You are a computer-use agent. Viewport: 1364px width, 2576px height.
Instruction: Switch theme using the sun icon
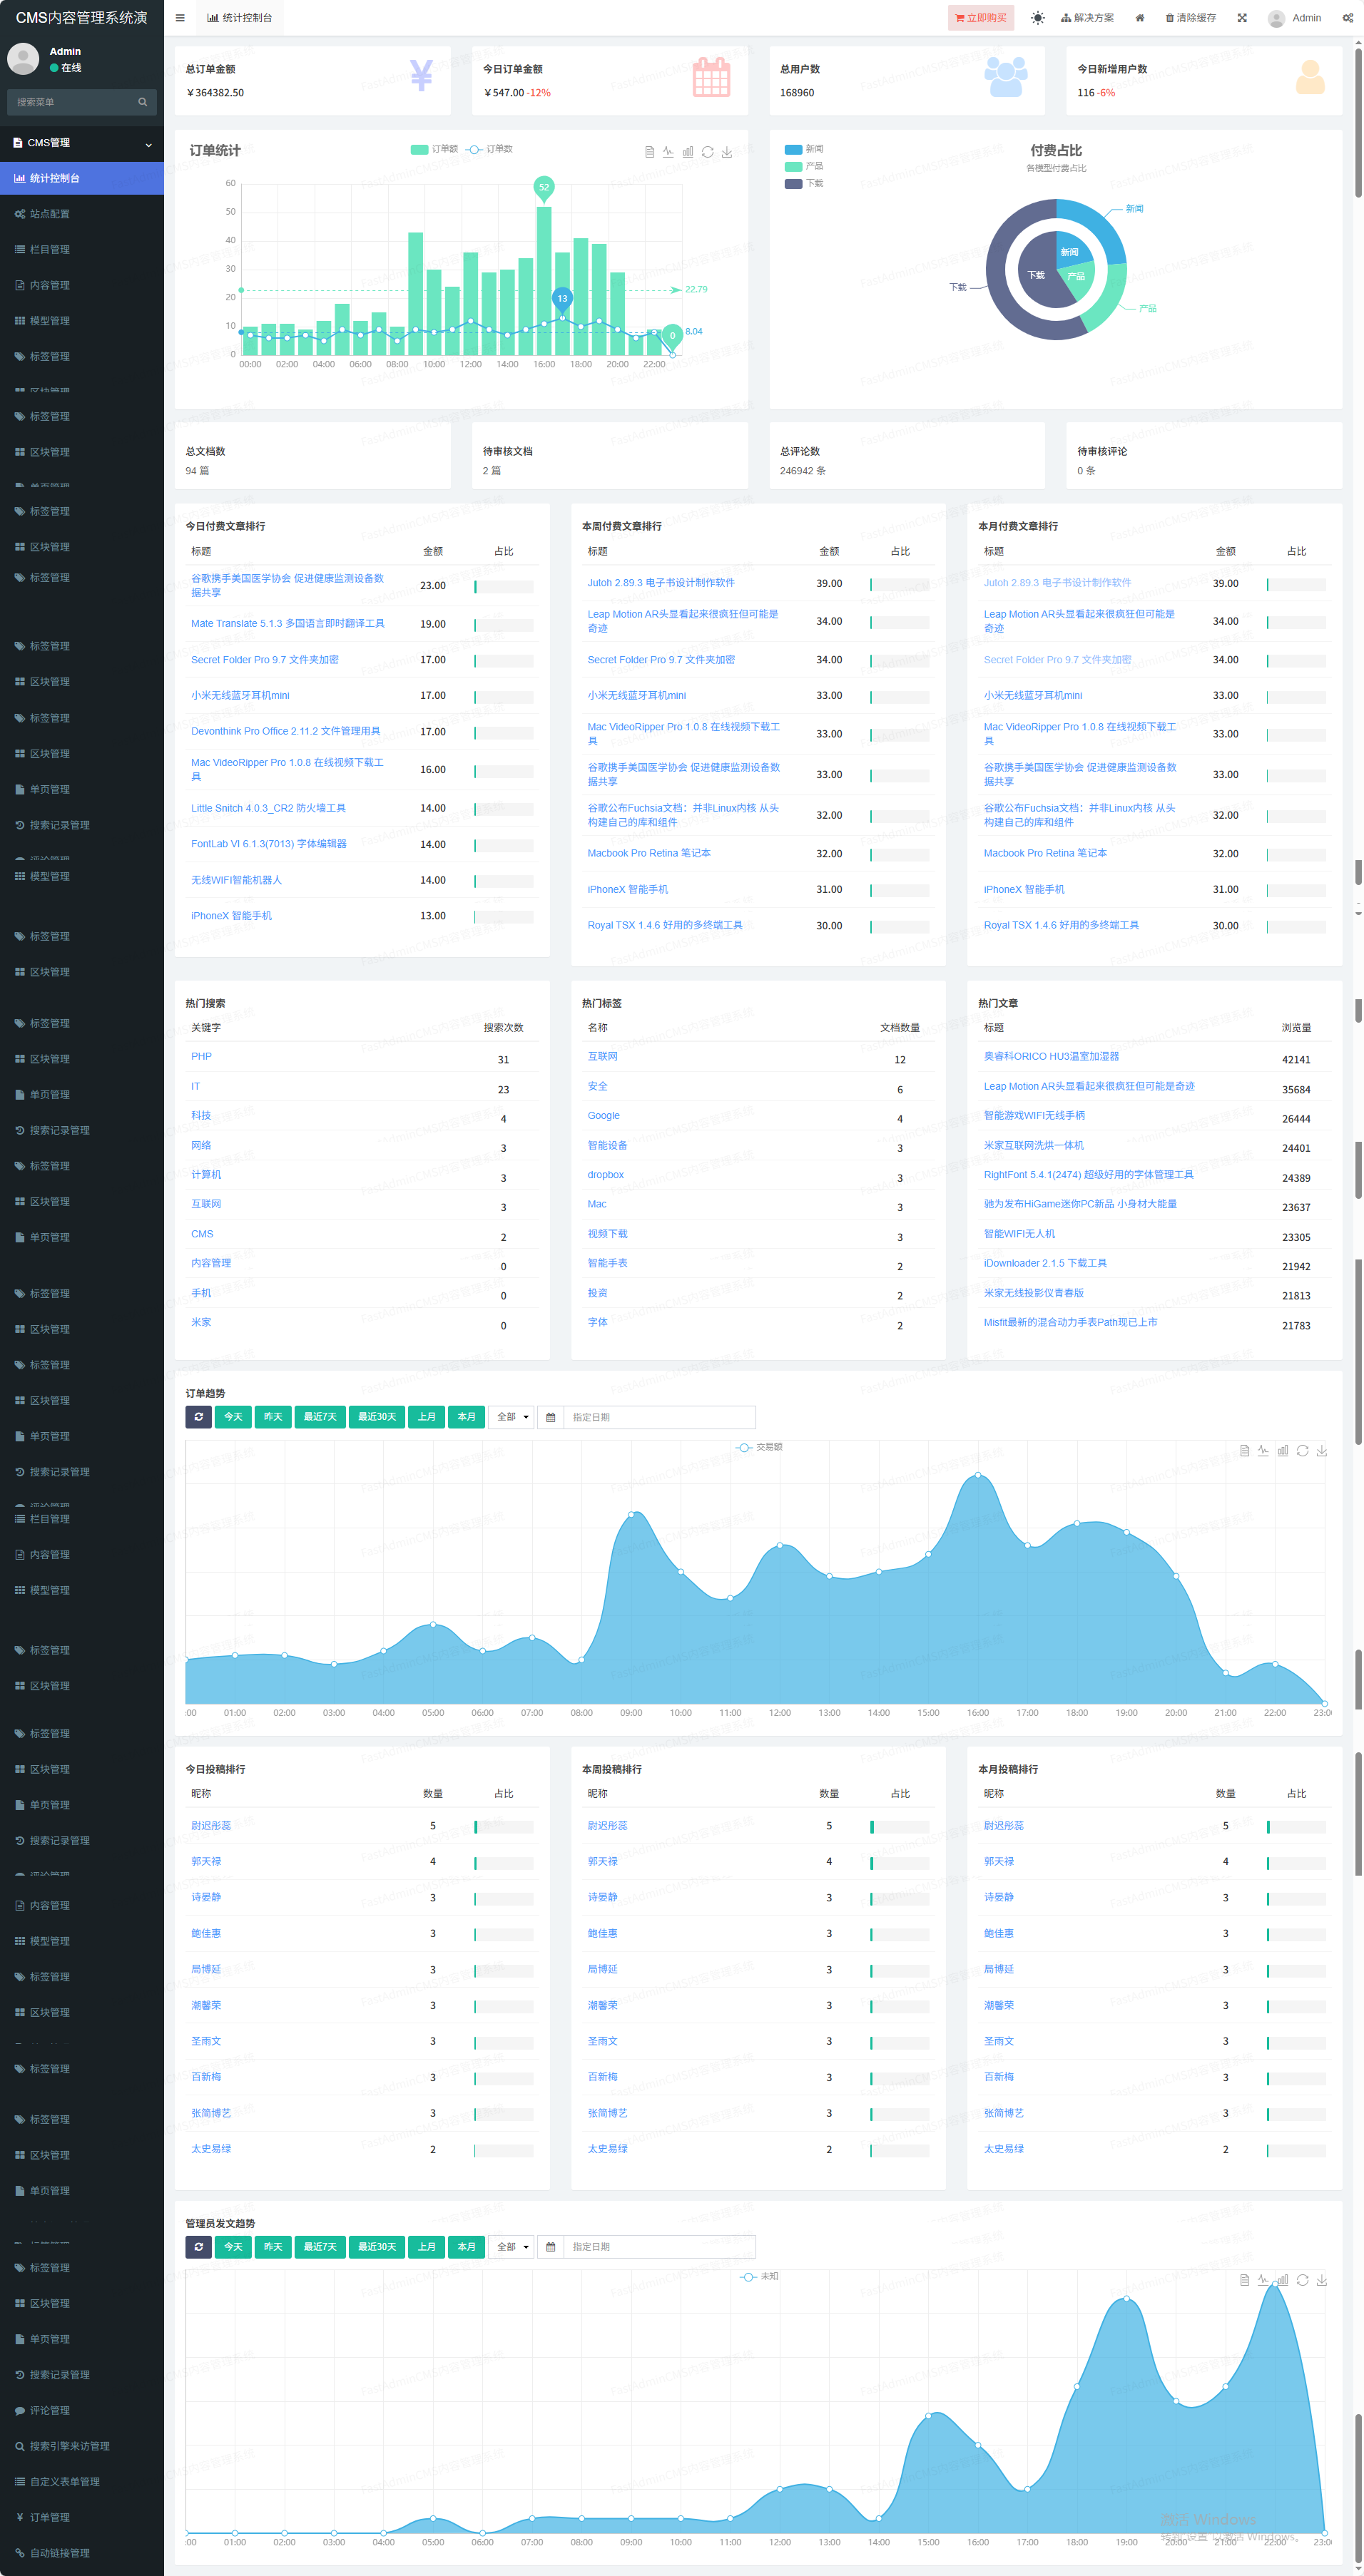1037,18
